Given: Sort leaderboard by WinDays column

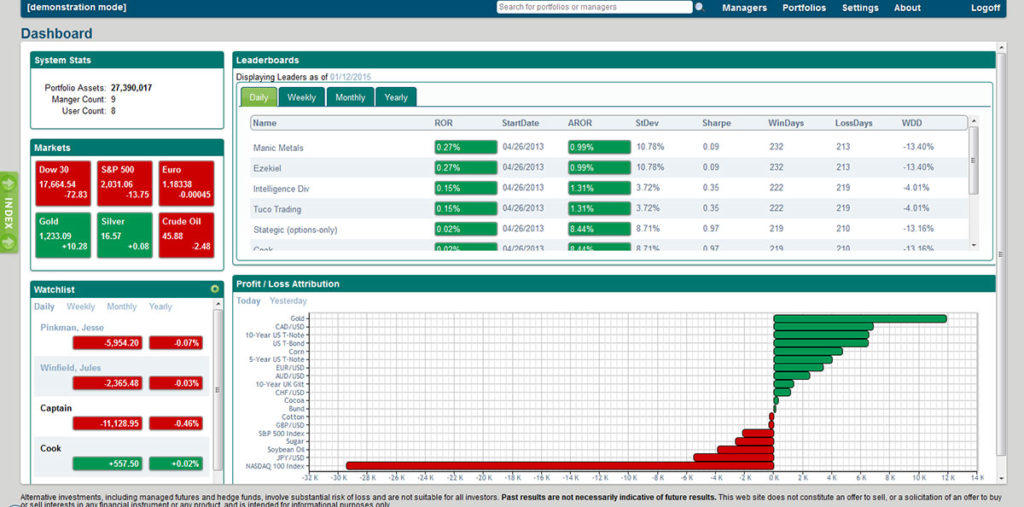Looking at the screenshot, I should (786, 123).
